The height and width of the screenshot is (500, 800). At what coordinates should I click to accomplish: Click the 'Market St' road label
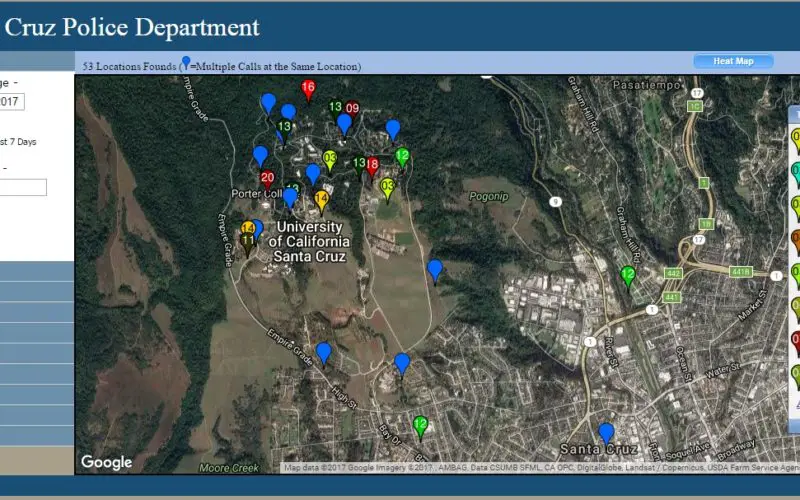click(x=753, y=305)
